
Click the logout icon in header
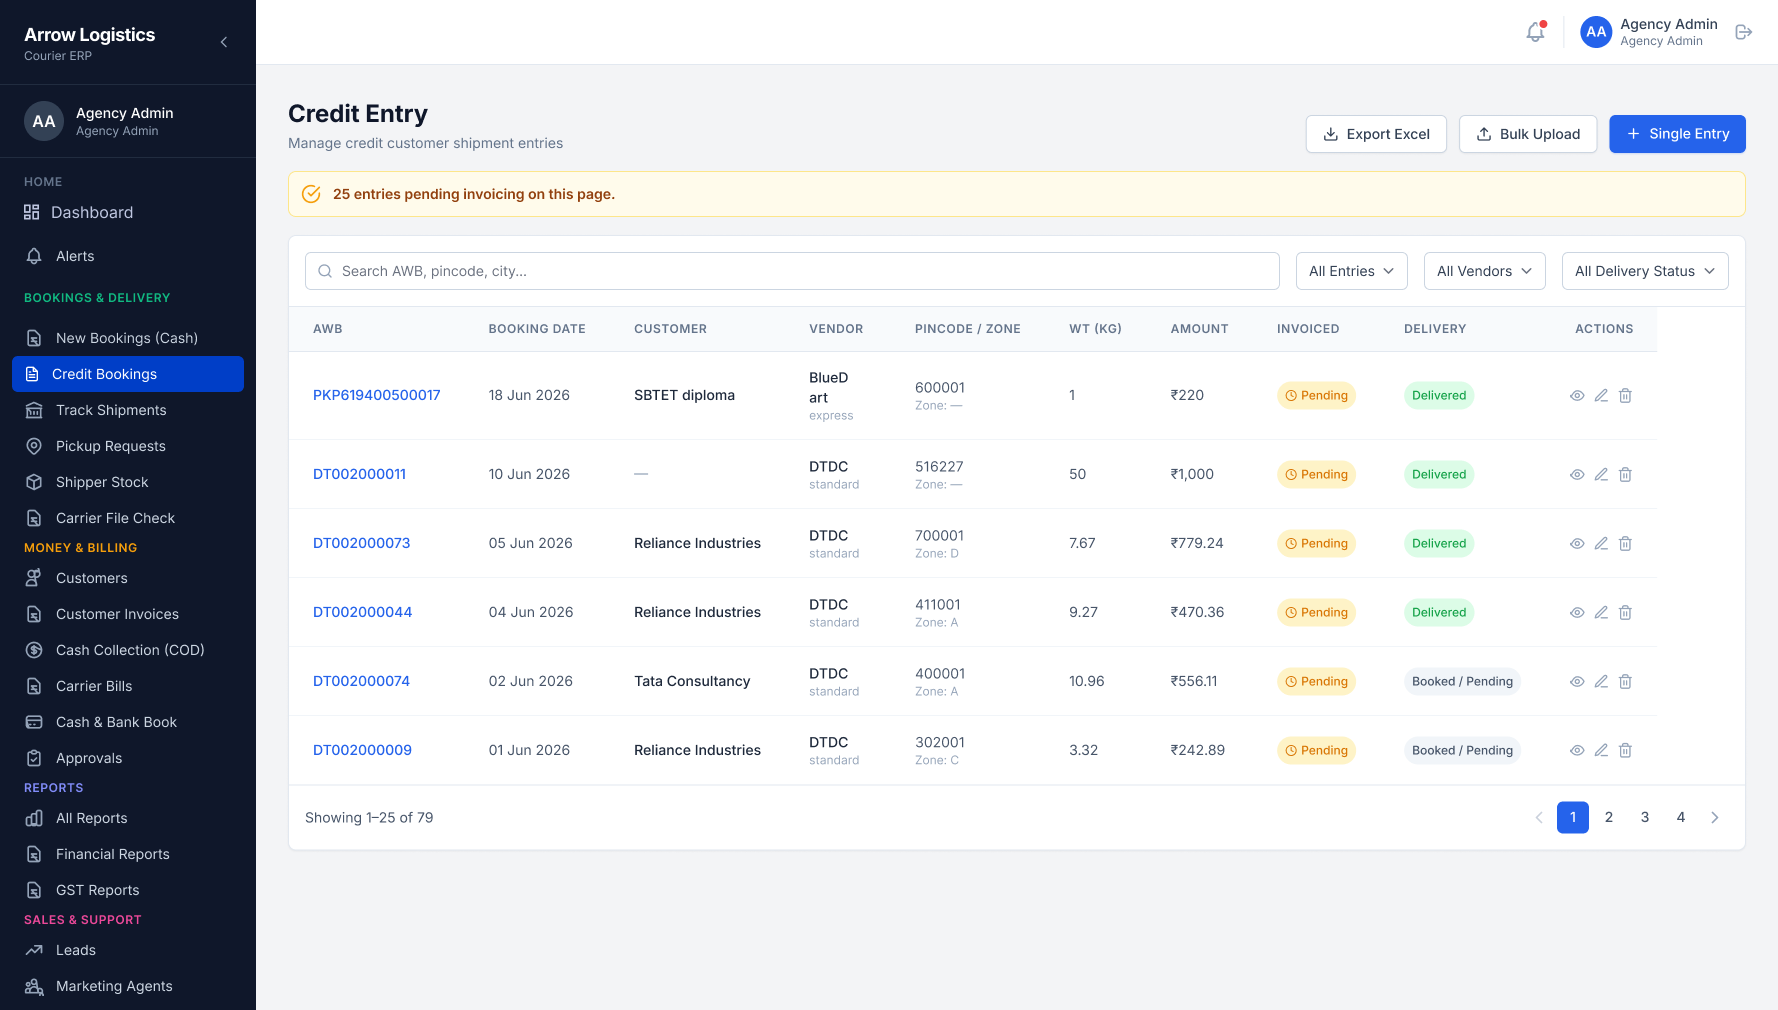click(1743, 32)
